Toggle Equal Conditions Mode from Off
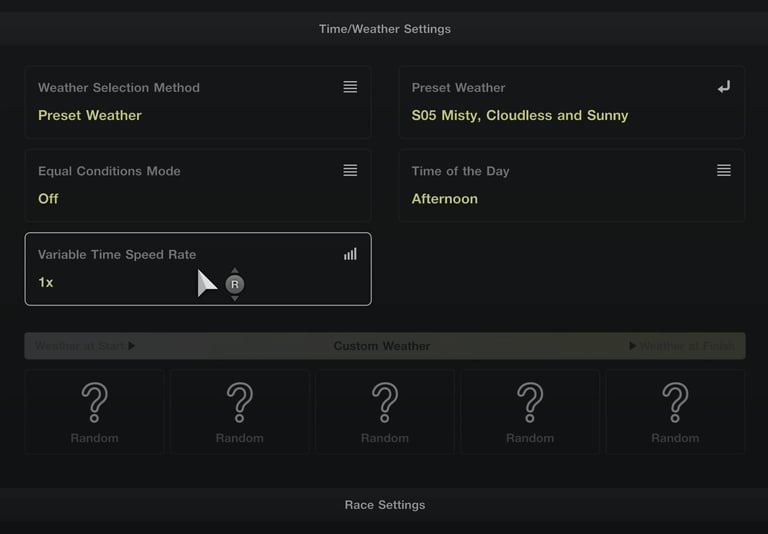This screenshot has width=768, height=534. [x=48, y=199]
